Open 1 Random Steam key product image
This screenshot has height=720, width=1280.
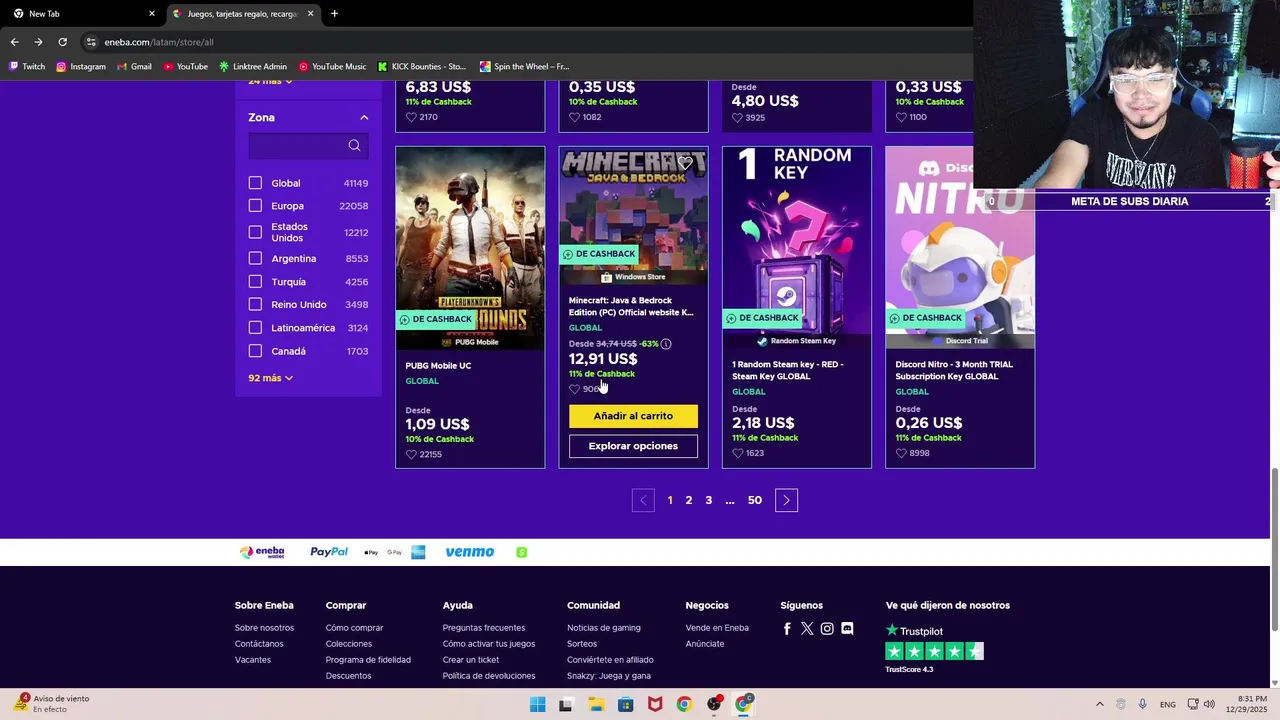tap(797, 248)
